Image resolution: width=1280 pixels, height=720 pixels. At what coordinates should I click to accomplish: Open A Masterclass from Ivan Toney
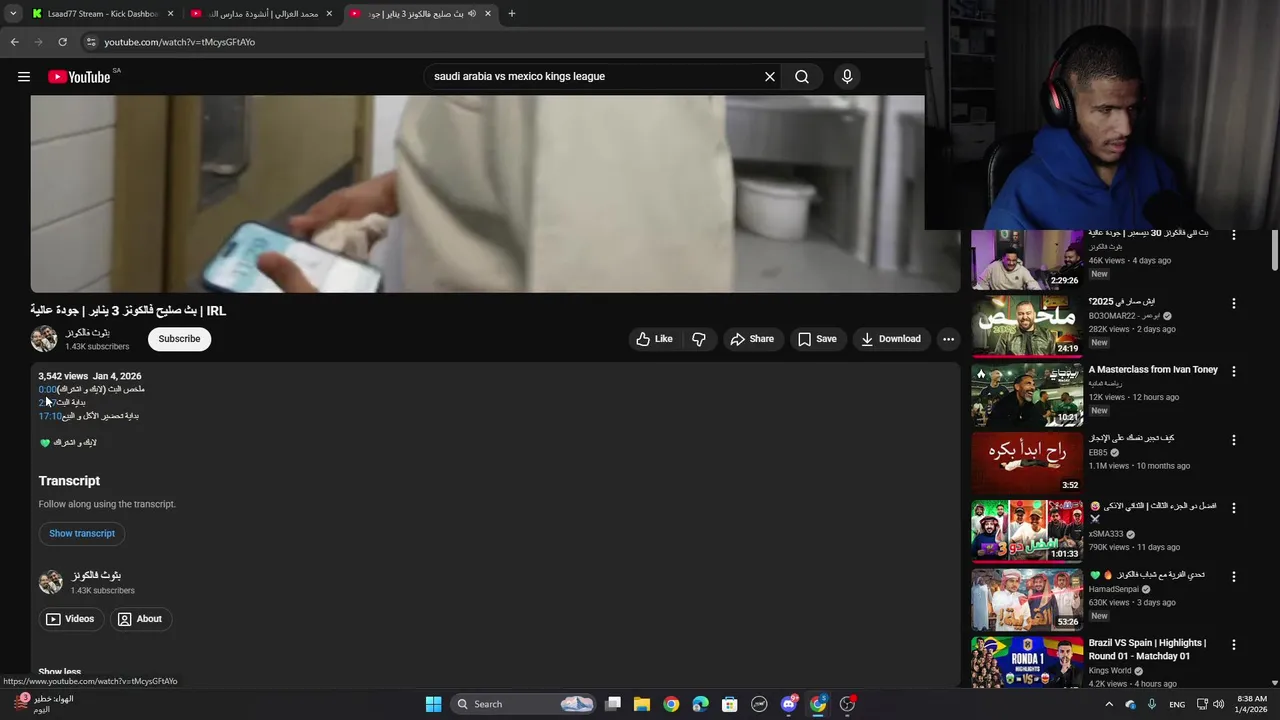(1153, 370)
